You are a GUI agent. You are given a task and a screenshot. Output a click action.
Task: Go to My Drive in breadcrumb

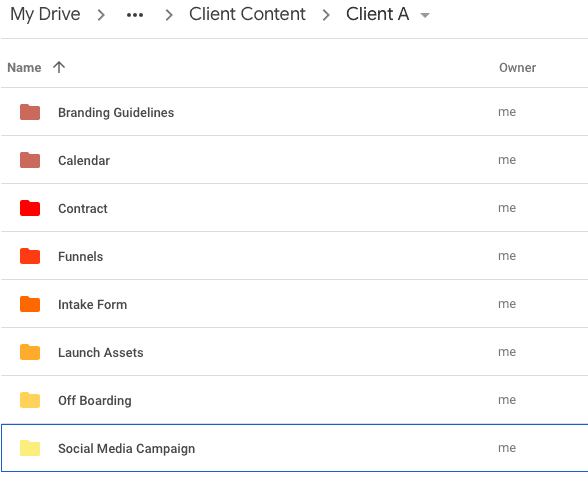tap(45, 15)
